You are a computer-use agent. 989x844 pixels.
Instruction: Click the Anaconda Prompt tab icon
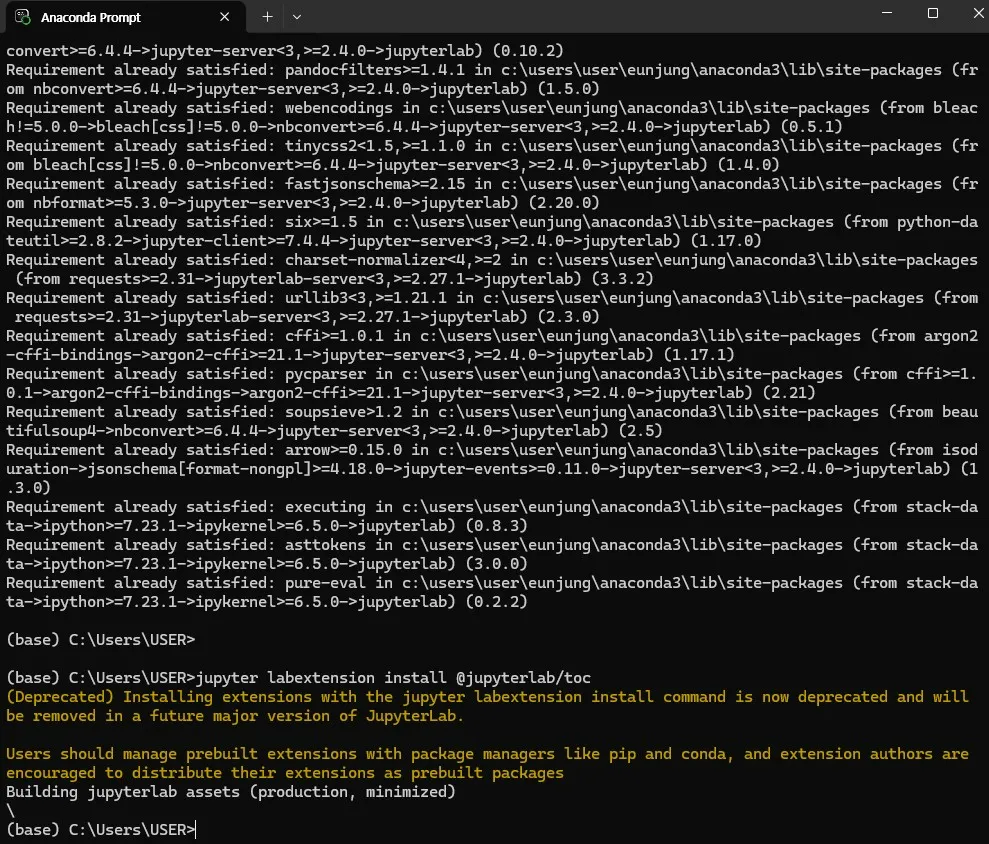23,17
